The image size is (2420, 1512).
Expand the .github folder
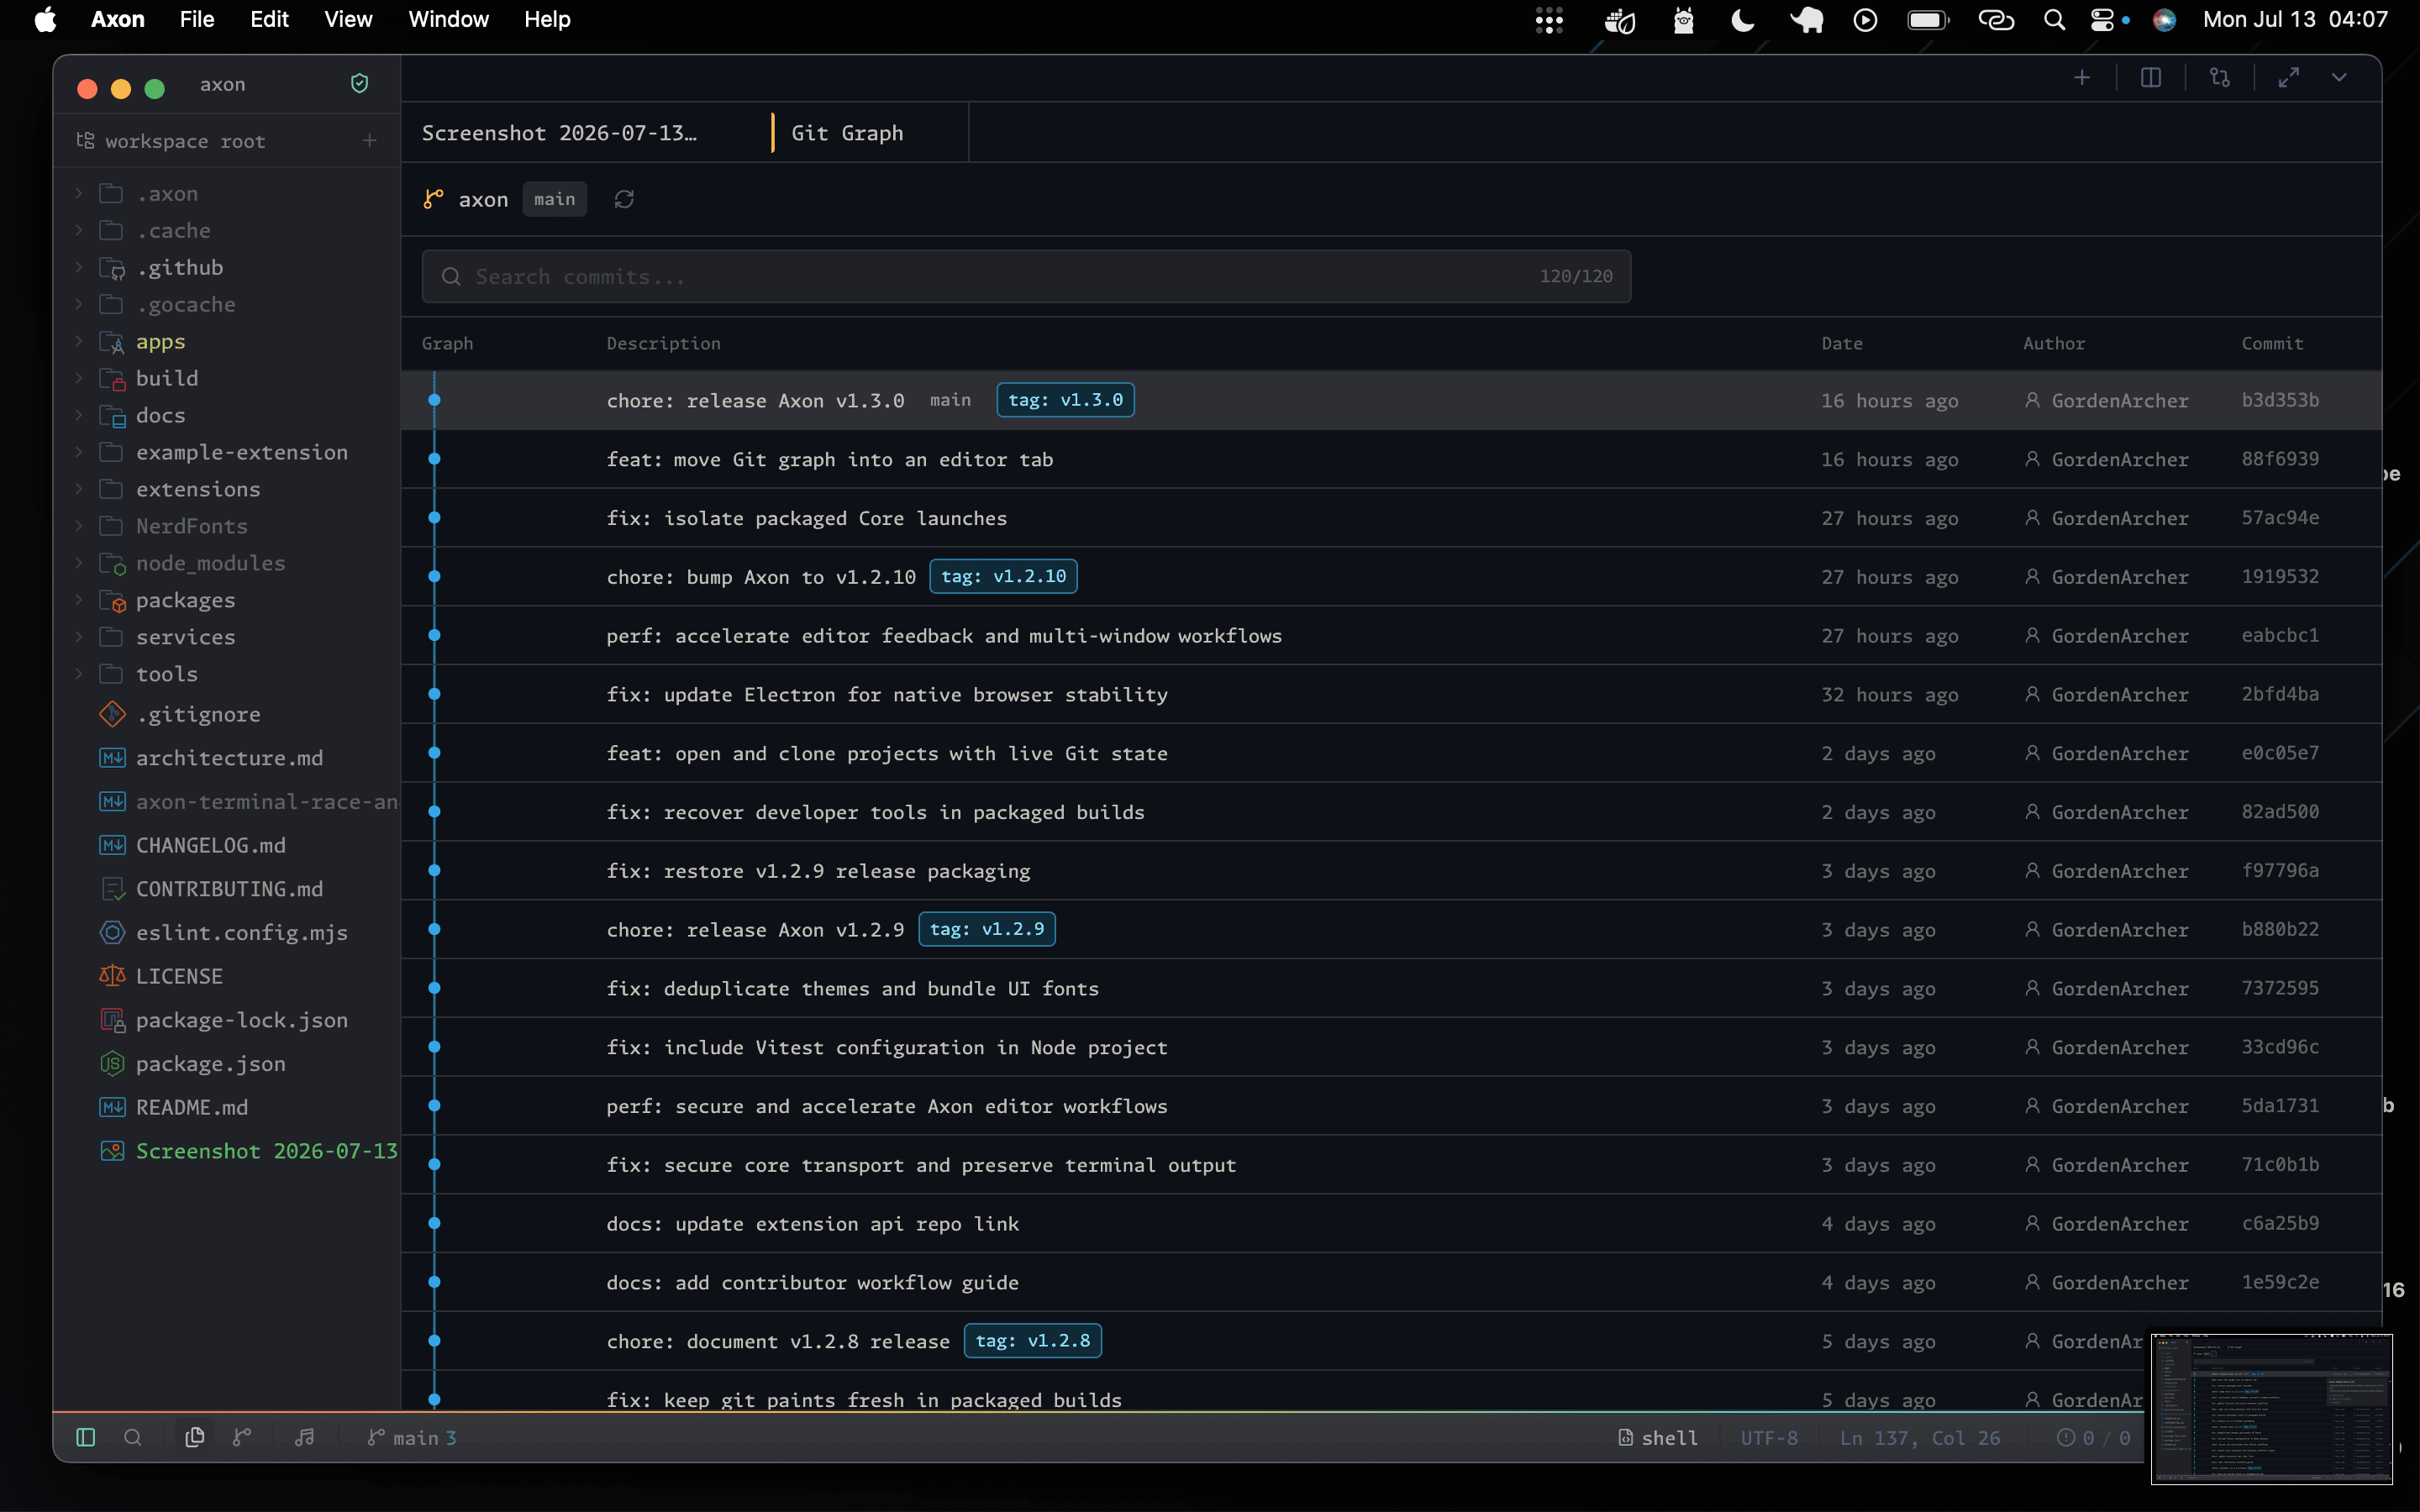pyautogui.click(x=180, y=267)
